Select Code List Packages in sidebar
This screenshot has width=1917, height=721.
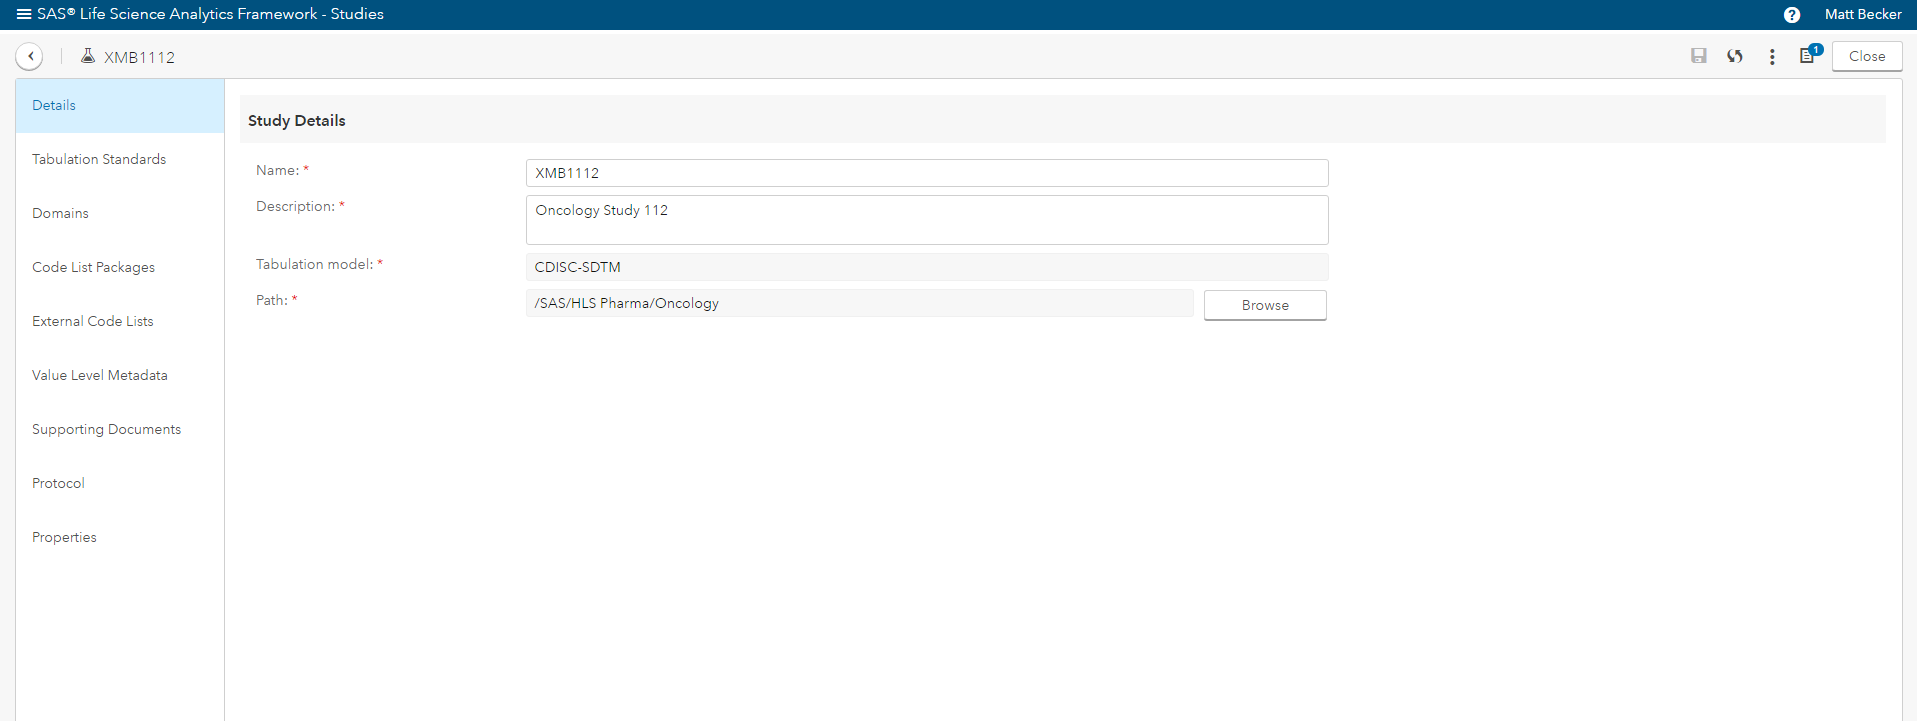click(x=93, y=267)
